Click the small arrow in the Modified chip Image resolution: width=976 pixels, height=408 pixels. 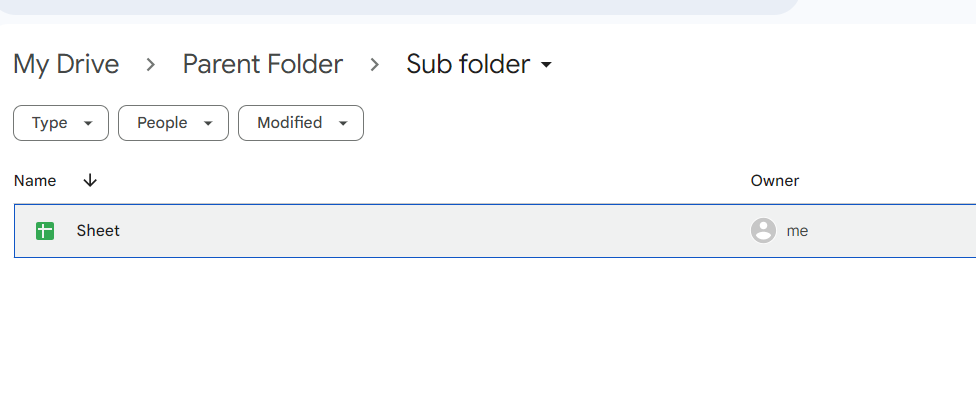[x=343, y=123]
